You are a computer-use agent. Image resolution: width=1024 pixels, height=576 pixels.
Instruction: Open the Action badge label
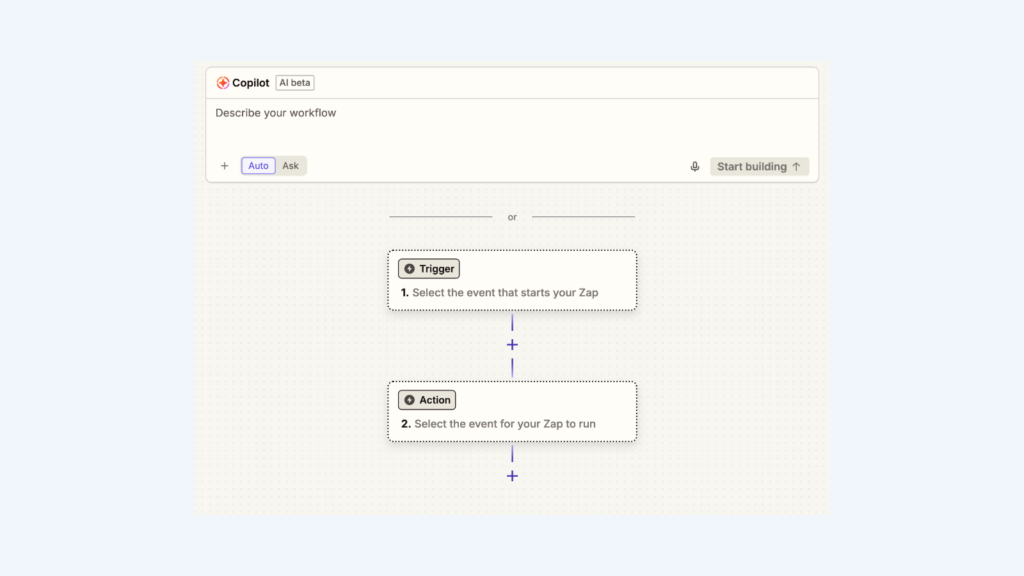pos(435,400)
